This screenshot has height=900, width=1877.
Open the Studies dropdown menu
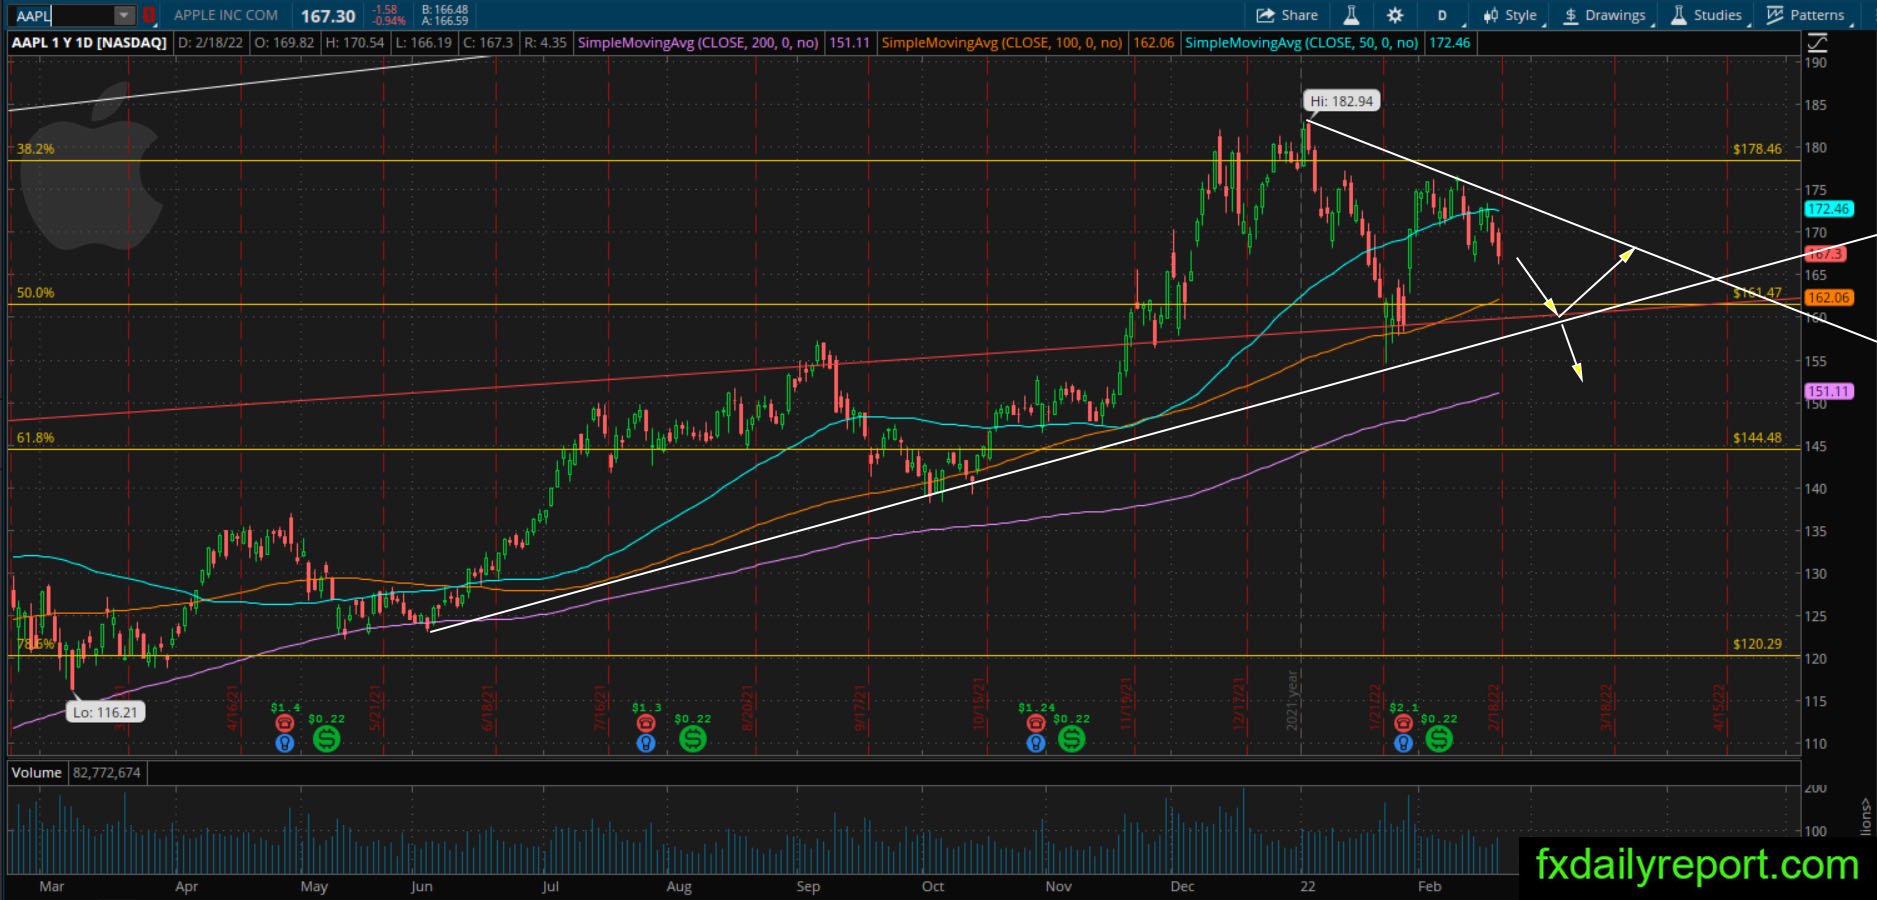pos(1708,15)
